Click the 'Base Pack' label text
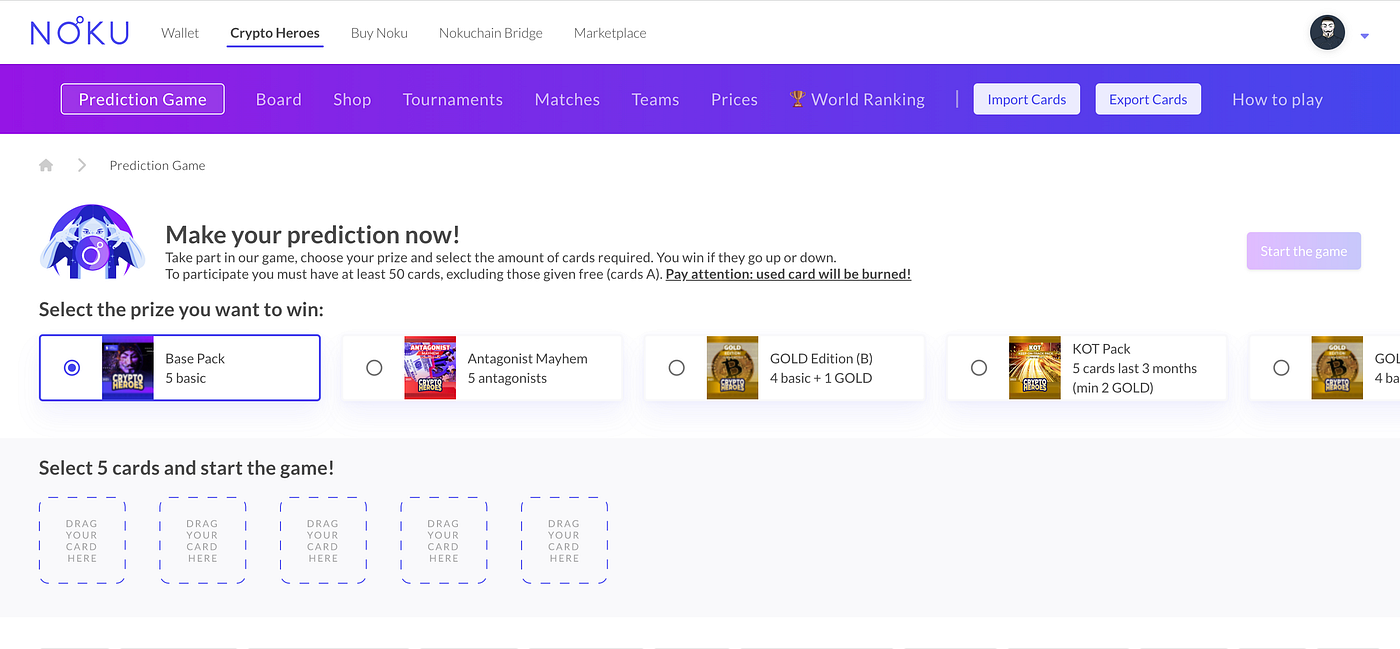The width and height of the screenshot is (1400, 649). click(195, 358)
